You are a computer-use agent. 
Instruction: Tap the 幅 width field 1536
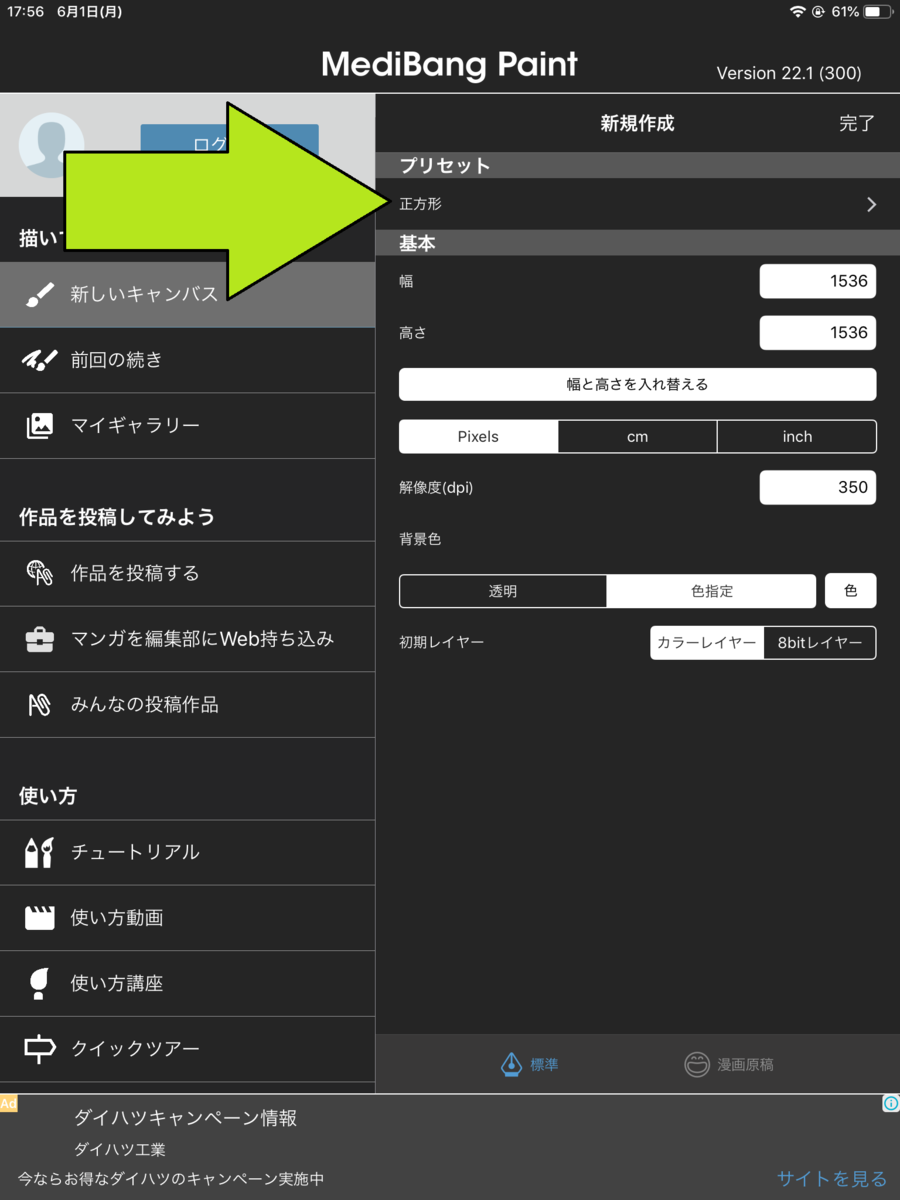point(818,281)
